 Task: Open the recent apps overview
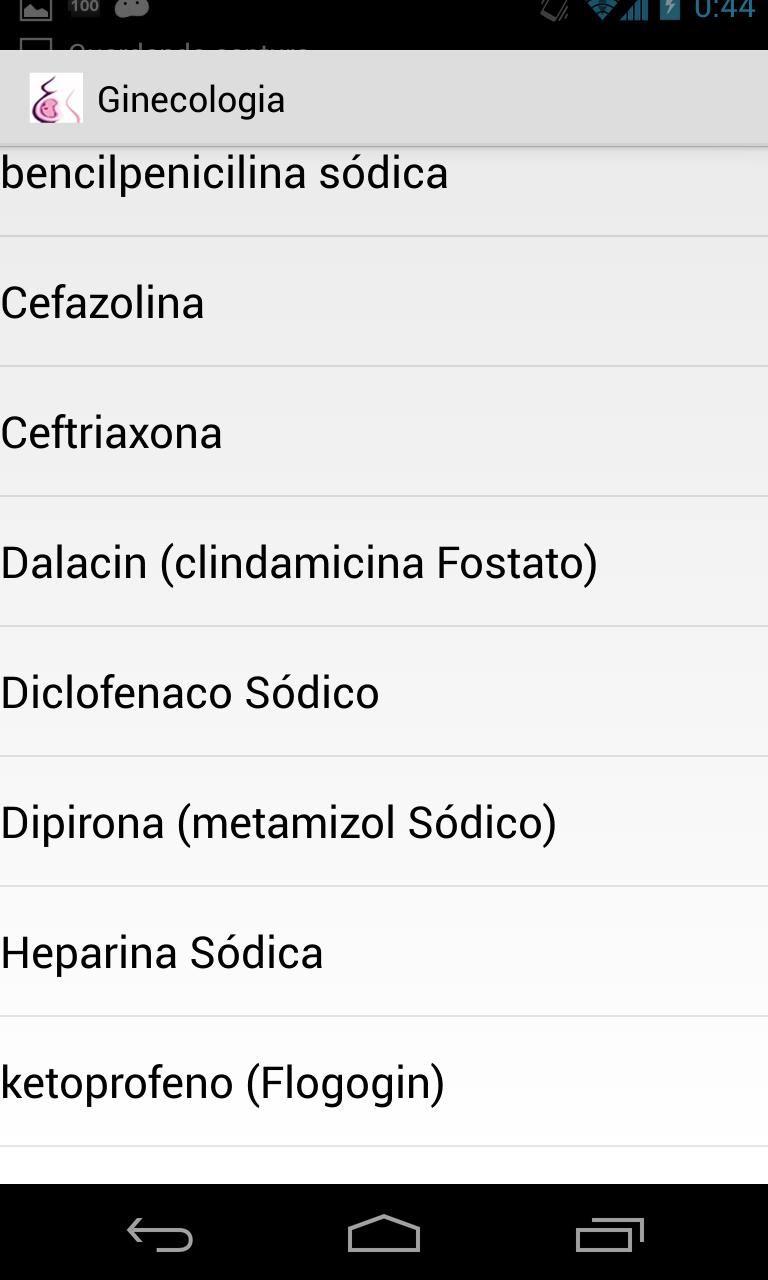tap(609, 1236)
